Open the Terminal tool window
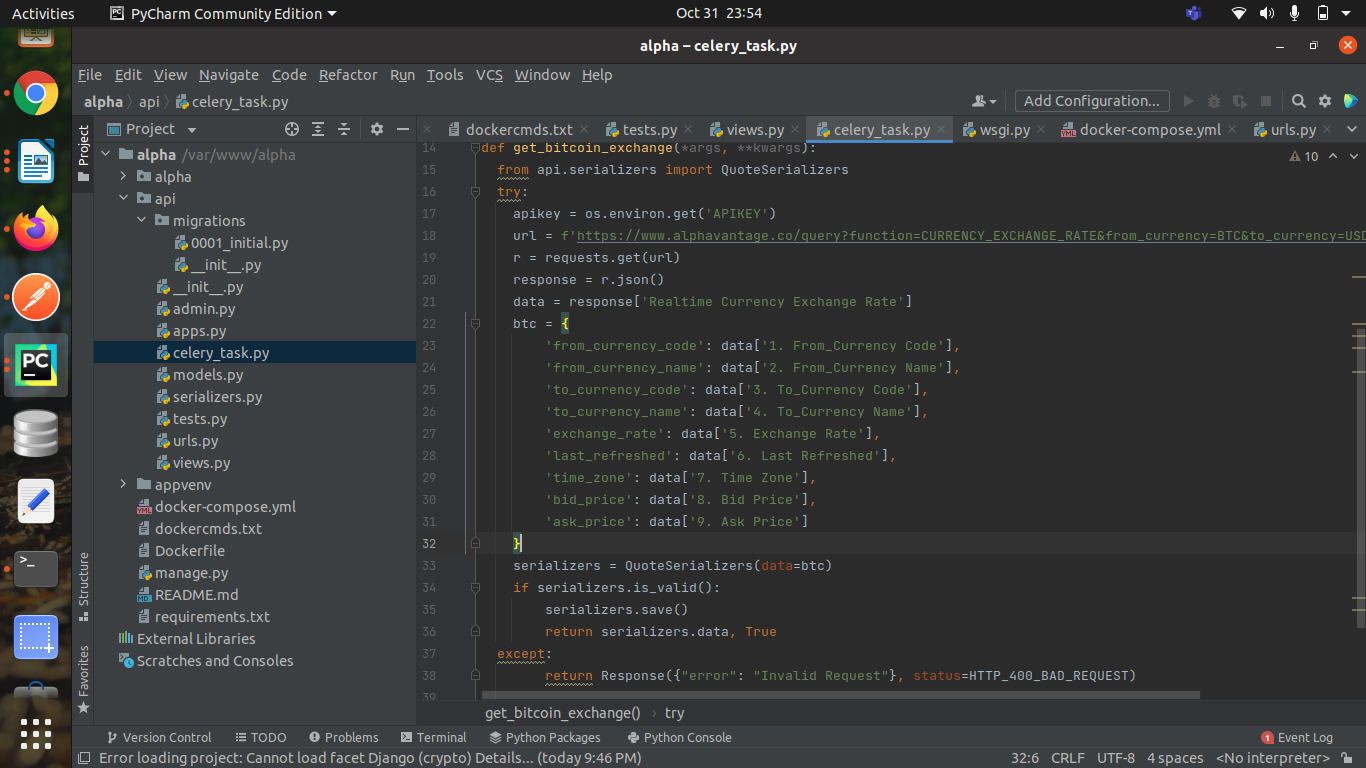 tap(434, 737)
